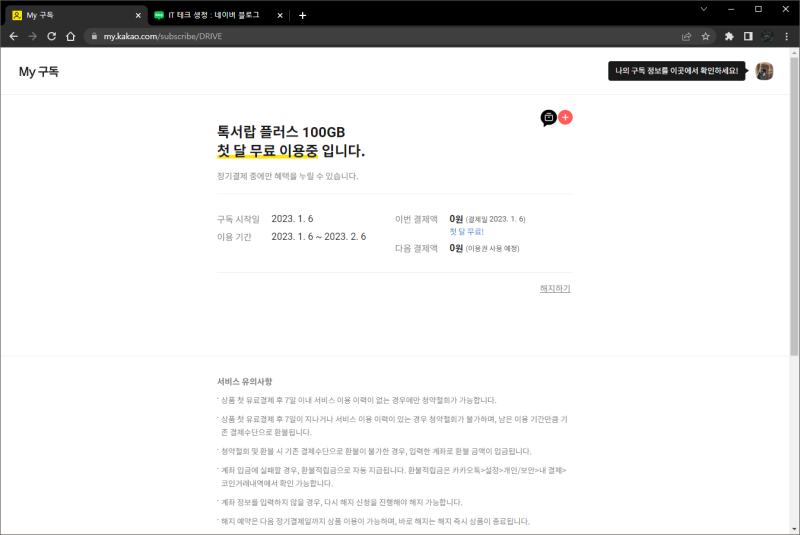Click the 첫 달 무료! blue text
The width and height of the screenshot is (800, 535).
click(466, 232)
